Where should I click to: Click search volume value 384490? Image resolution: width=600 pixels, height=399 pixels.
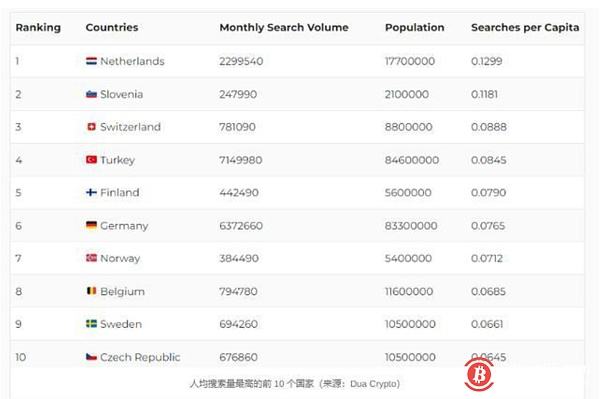[x=239, y=259]
